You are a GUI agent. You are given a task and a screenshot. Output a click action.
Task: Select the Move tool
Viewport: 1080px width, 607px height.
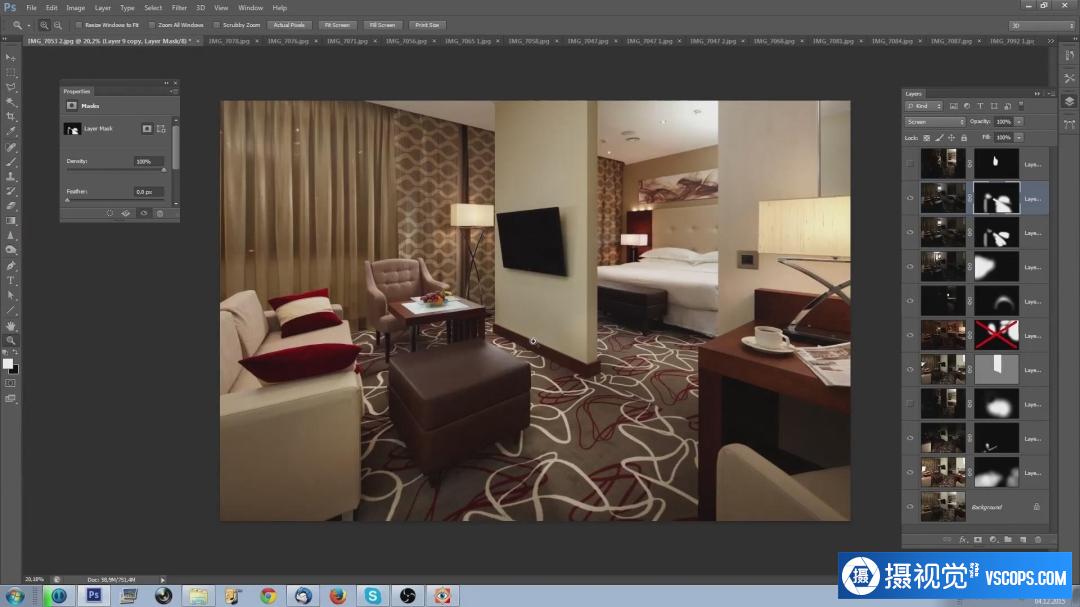coord(10,57)
